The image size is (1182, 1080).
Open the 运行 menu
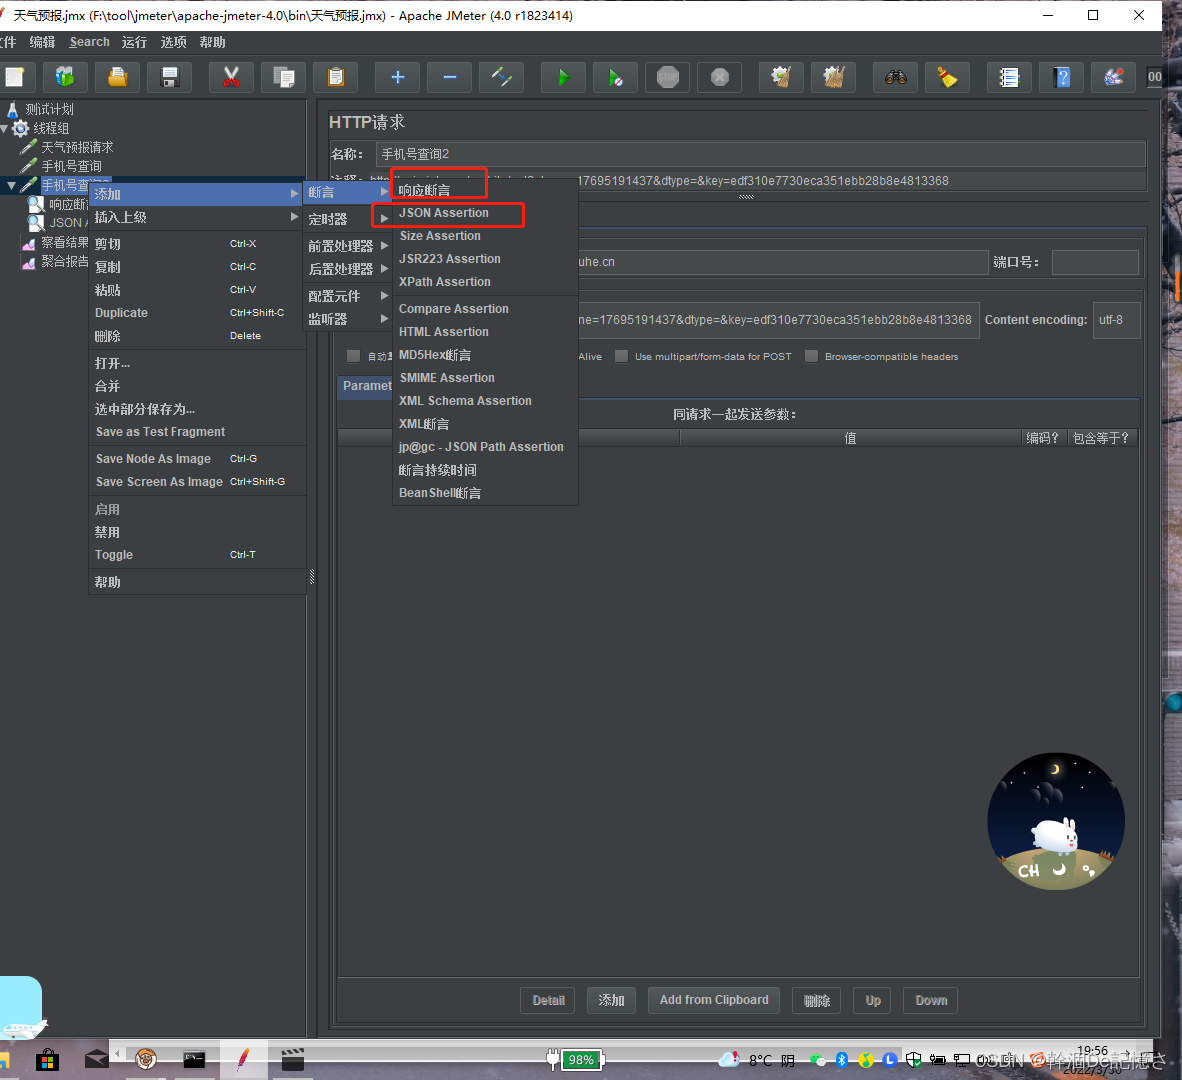click(134, 42)
